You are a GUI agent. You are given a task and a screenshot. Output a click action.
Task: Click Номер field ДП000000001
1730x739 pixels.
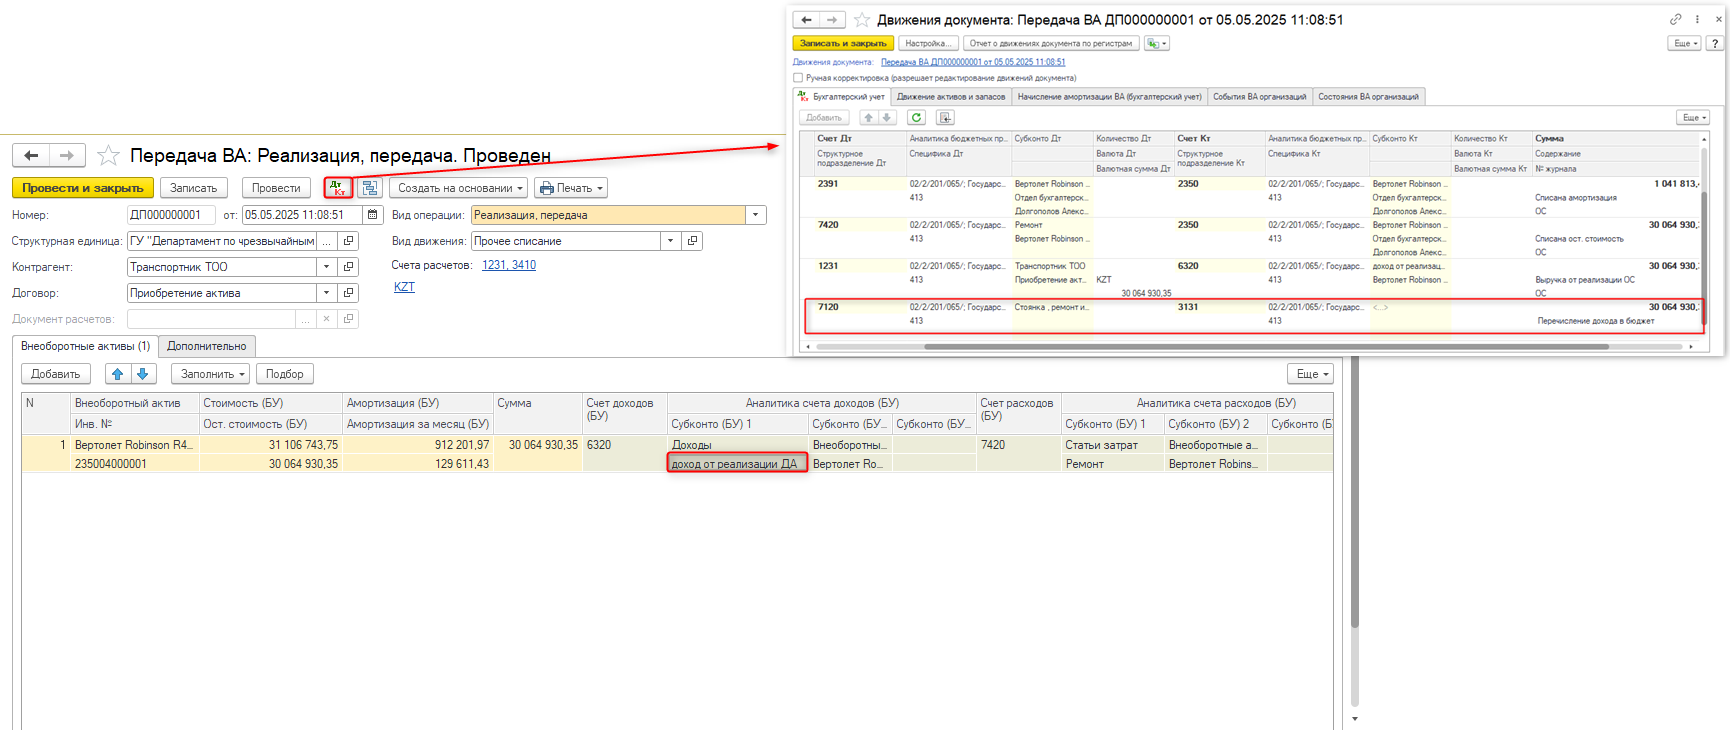170,215
